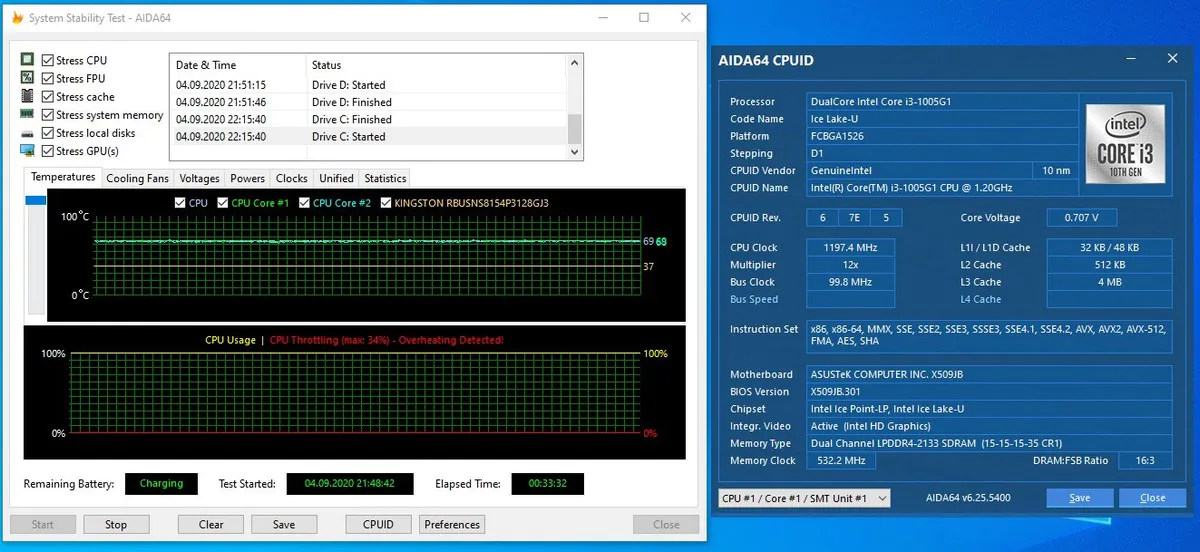Click the L3 Cache value 4 MB
The width and height of the screenshot is (1200, 552).
1109,283
